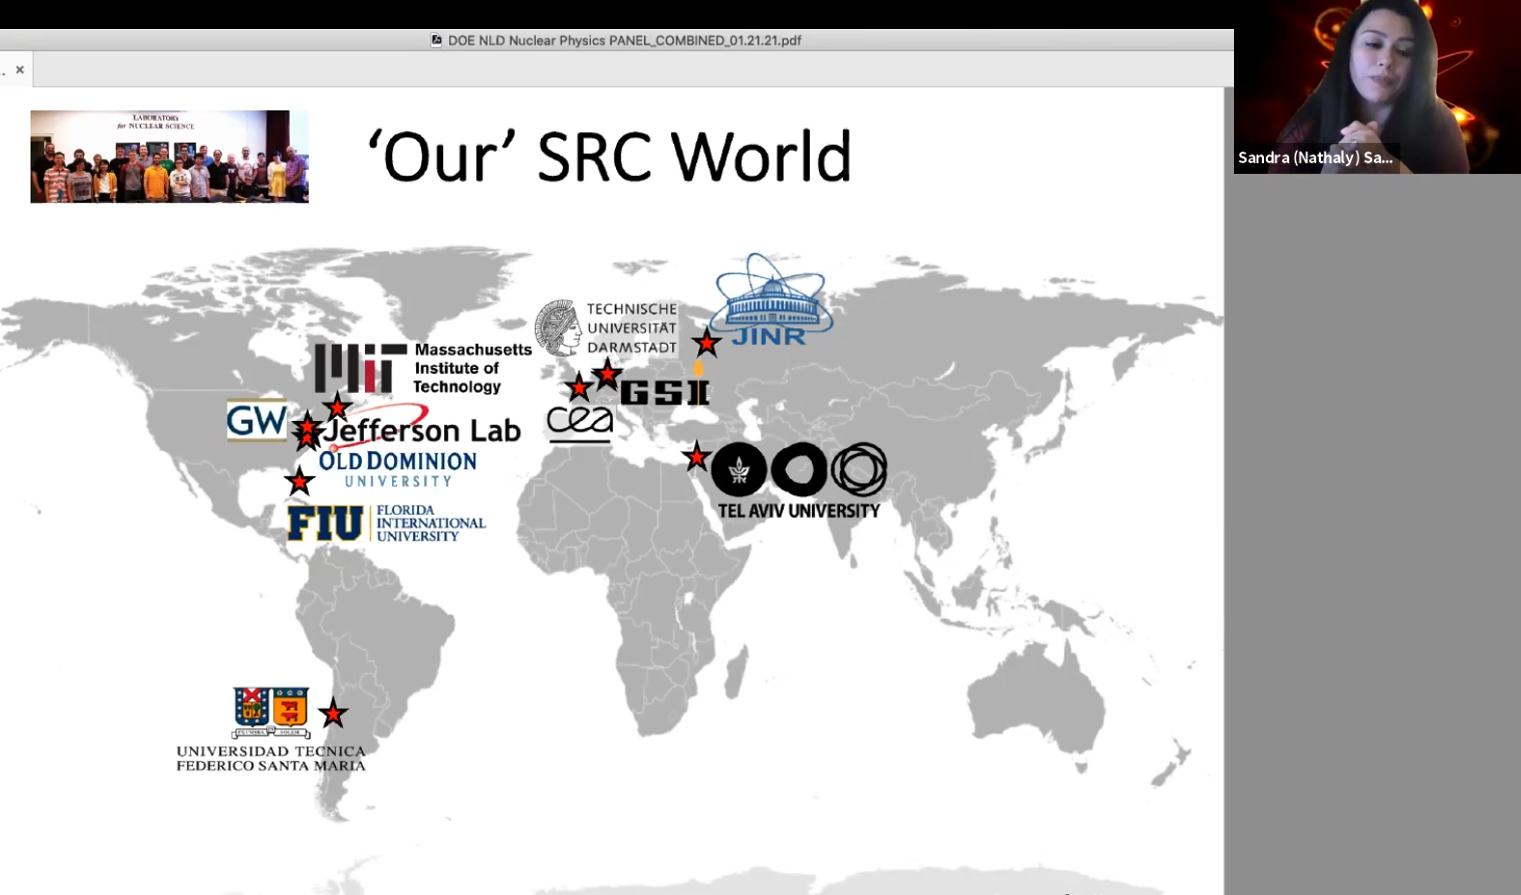Click the red star left of Tel Aviv emblems
Image resolution: width=1521 pixels, height=895 pixels.
(696, 457)
